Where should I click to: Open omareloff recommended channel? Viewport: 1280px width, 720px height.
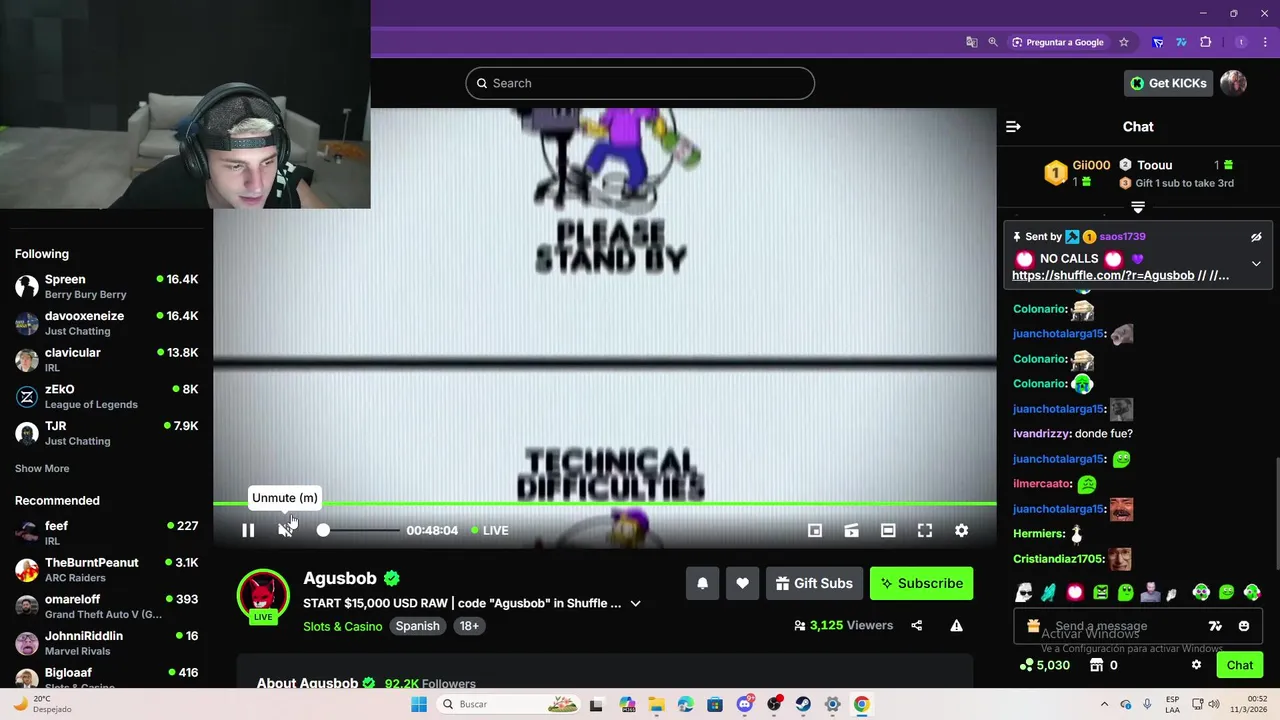[106, 606]
